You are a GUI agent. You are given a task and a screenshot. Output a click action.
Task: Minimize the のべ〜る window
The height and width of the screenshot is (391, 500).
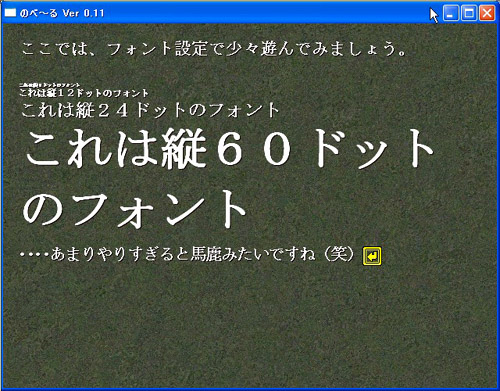451,13
